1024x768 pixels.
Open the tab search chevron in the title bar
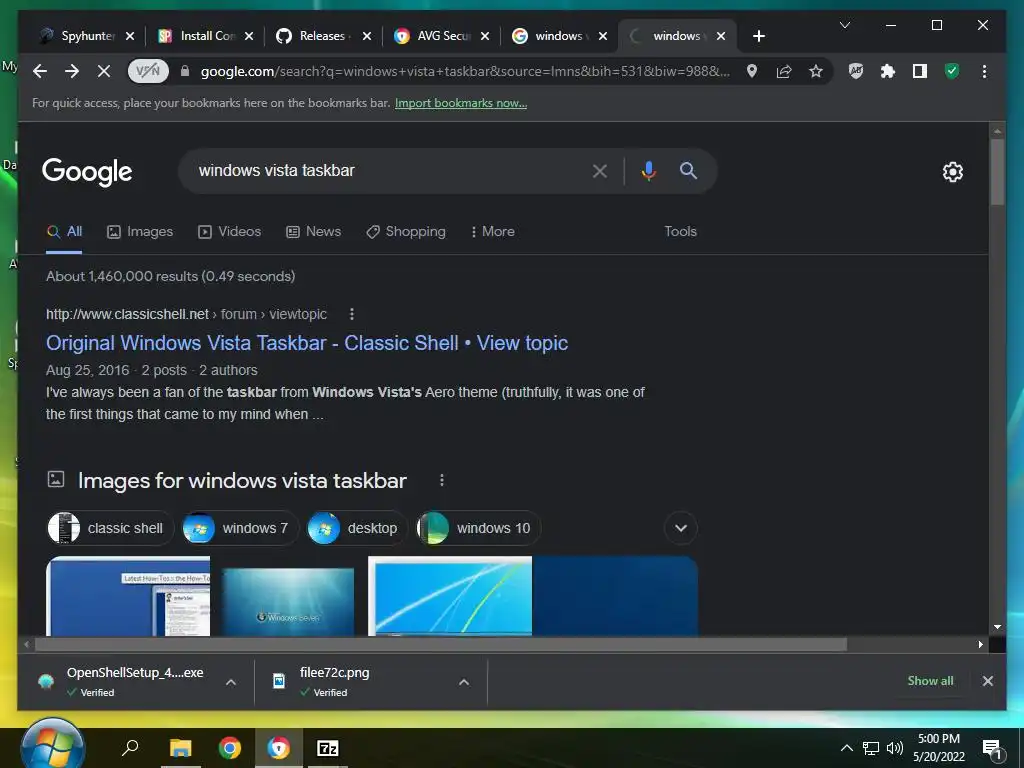tap(844, 25)
